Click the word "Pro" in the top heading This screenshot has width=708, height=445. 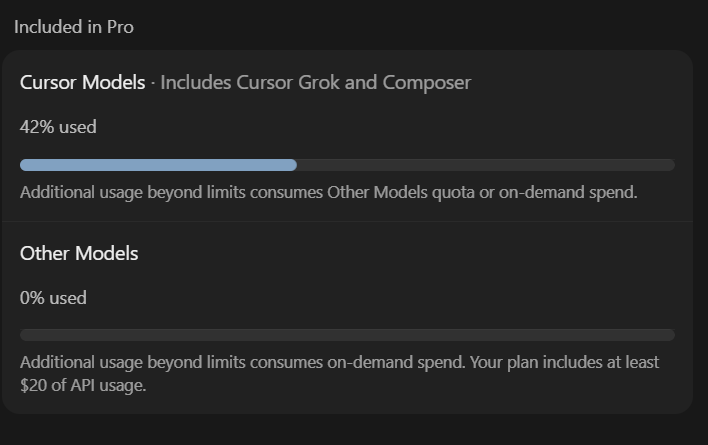coord(120,27)
